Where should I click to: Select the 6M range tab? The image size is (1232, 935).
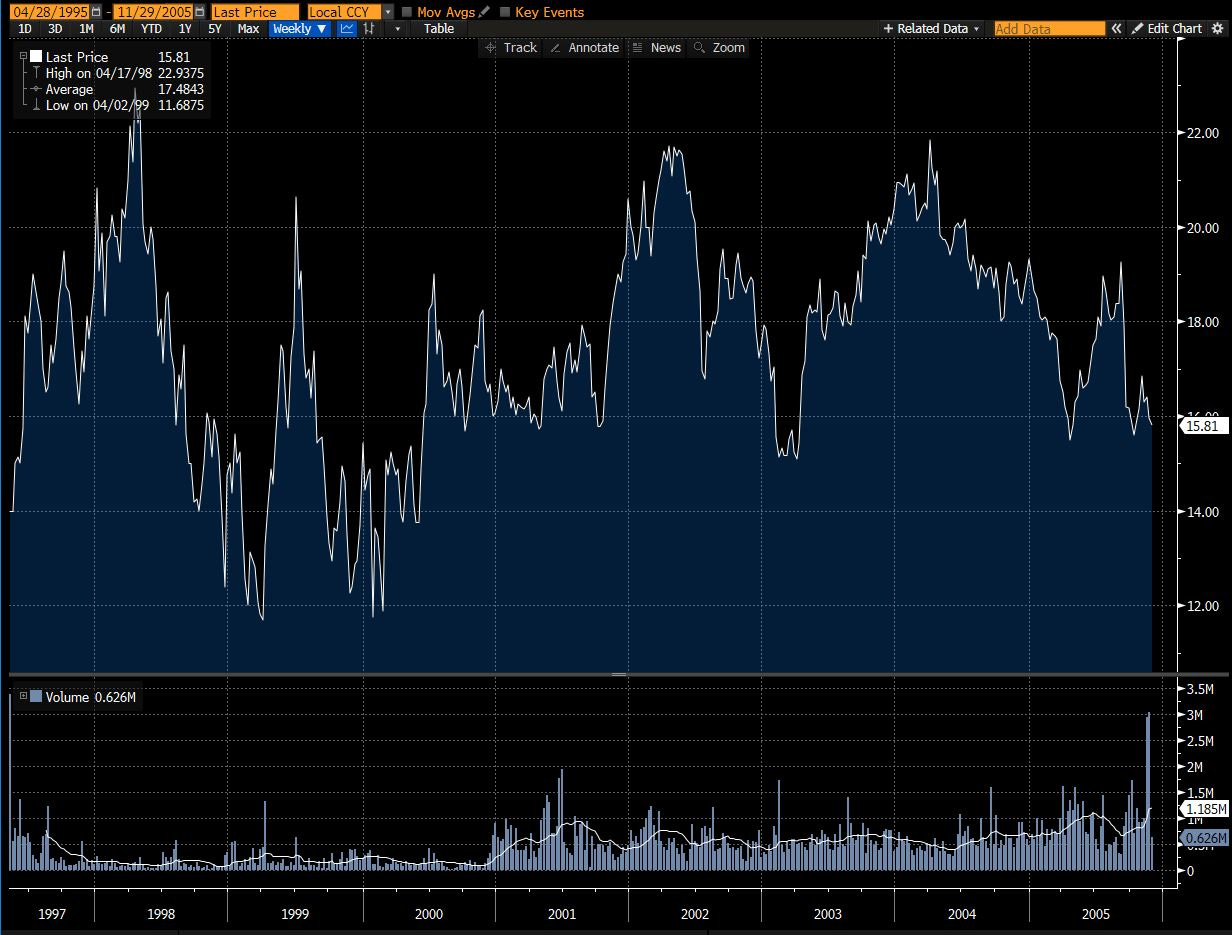pos(117,29)
